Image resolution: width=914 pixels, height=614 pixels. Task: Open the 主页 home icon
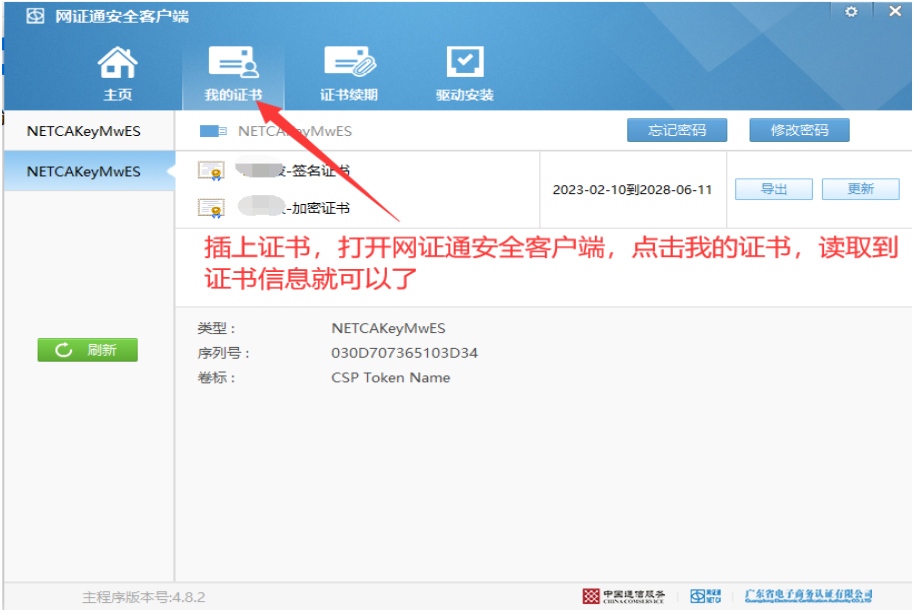[x=117, y=65]
